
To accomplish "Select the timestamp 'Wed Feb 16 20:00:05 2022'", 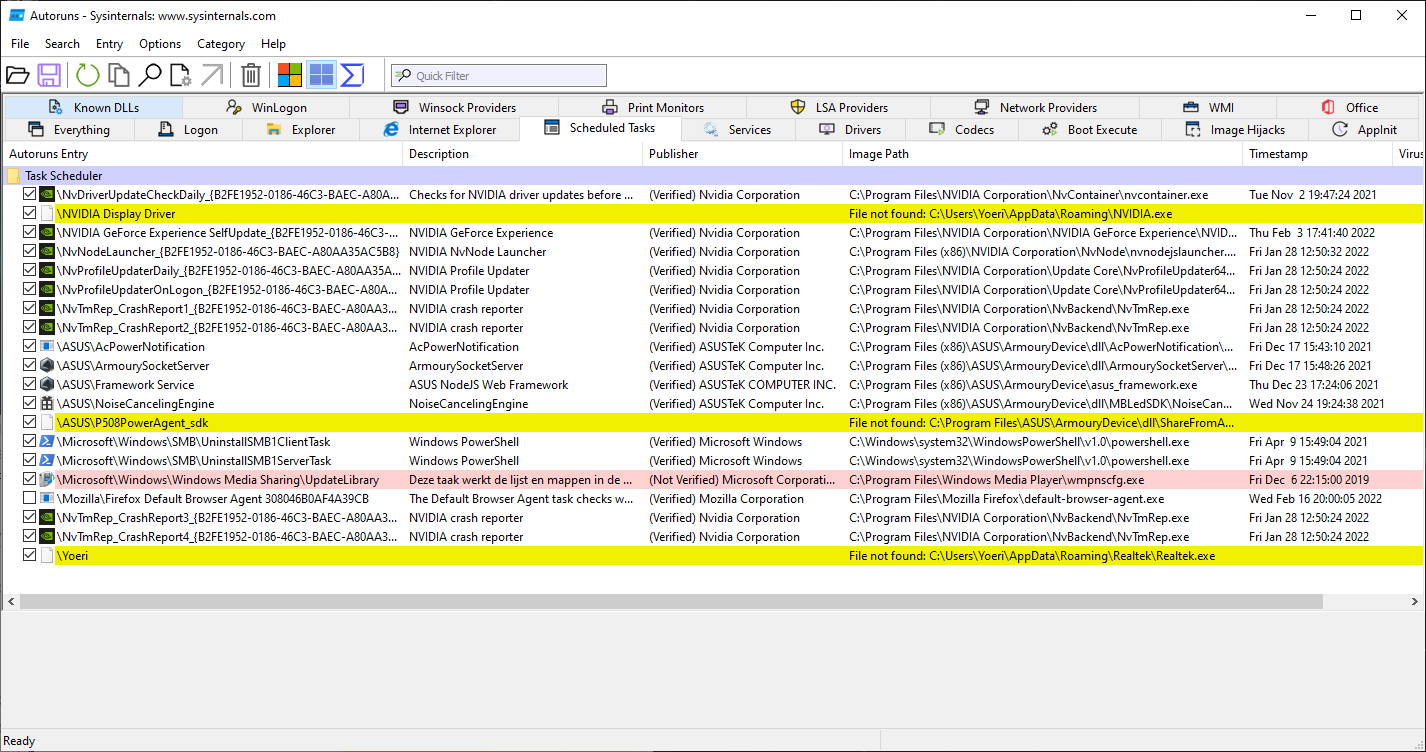I will [1315, 499].
